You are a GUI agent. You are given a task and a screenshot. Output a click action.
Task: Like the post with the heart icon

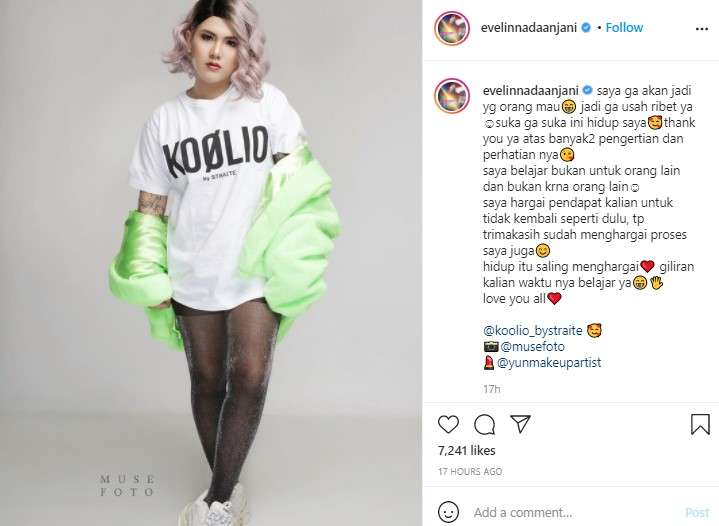(448, 424)
